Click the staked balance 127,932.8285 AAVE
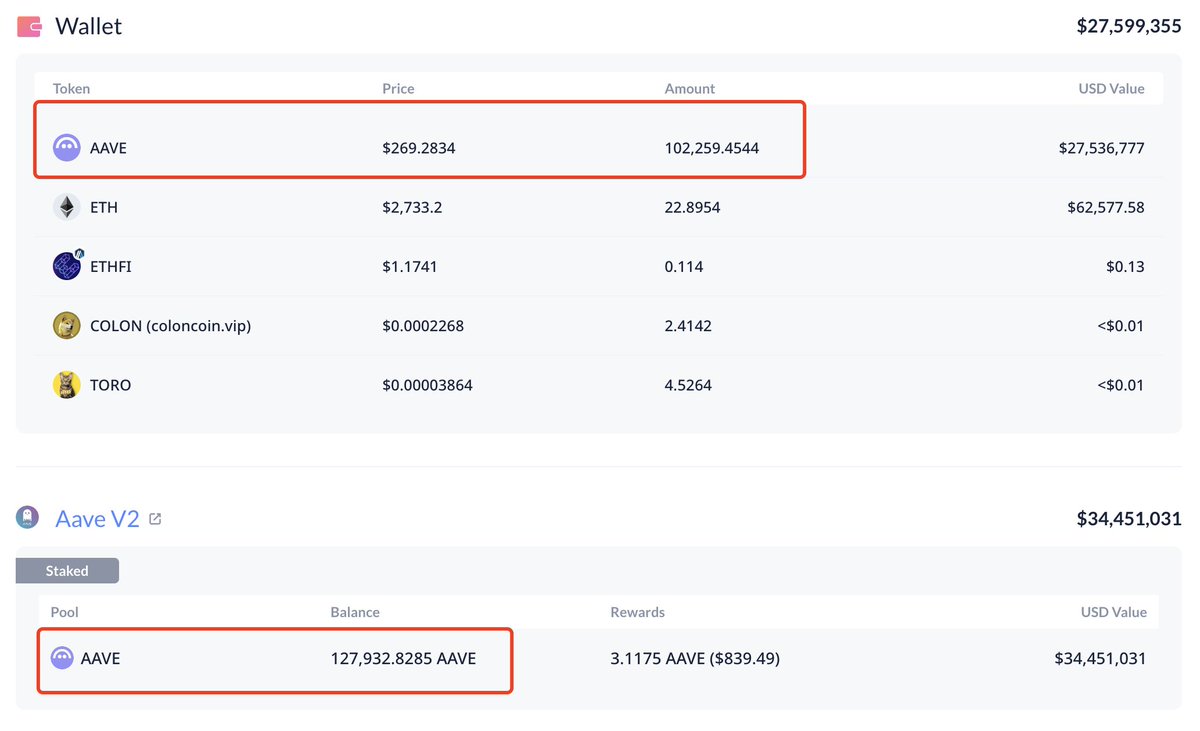Screen dimensions: 1200x731 [403, 658]
